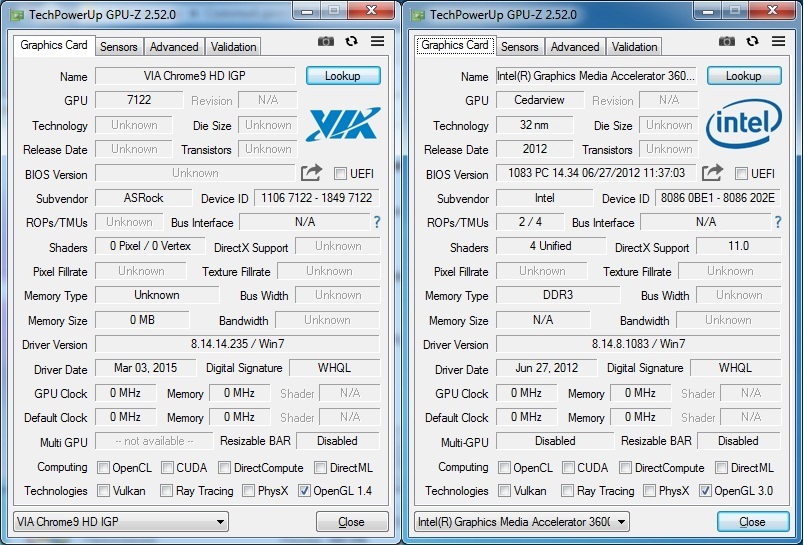Open hamburger menu in VIA Chrome9 window
This screenshot has width=804, height=545.
pyautogui.click(x=377, y=41)
